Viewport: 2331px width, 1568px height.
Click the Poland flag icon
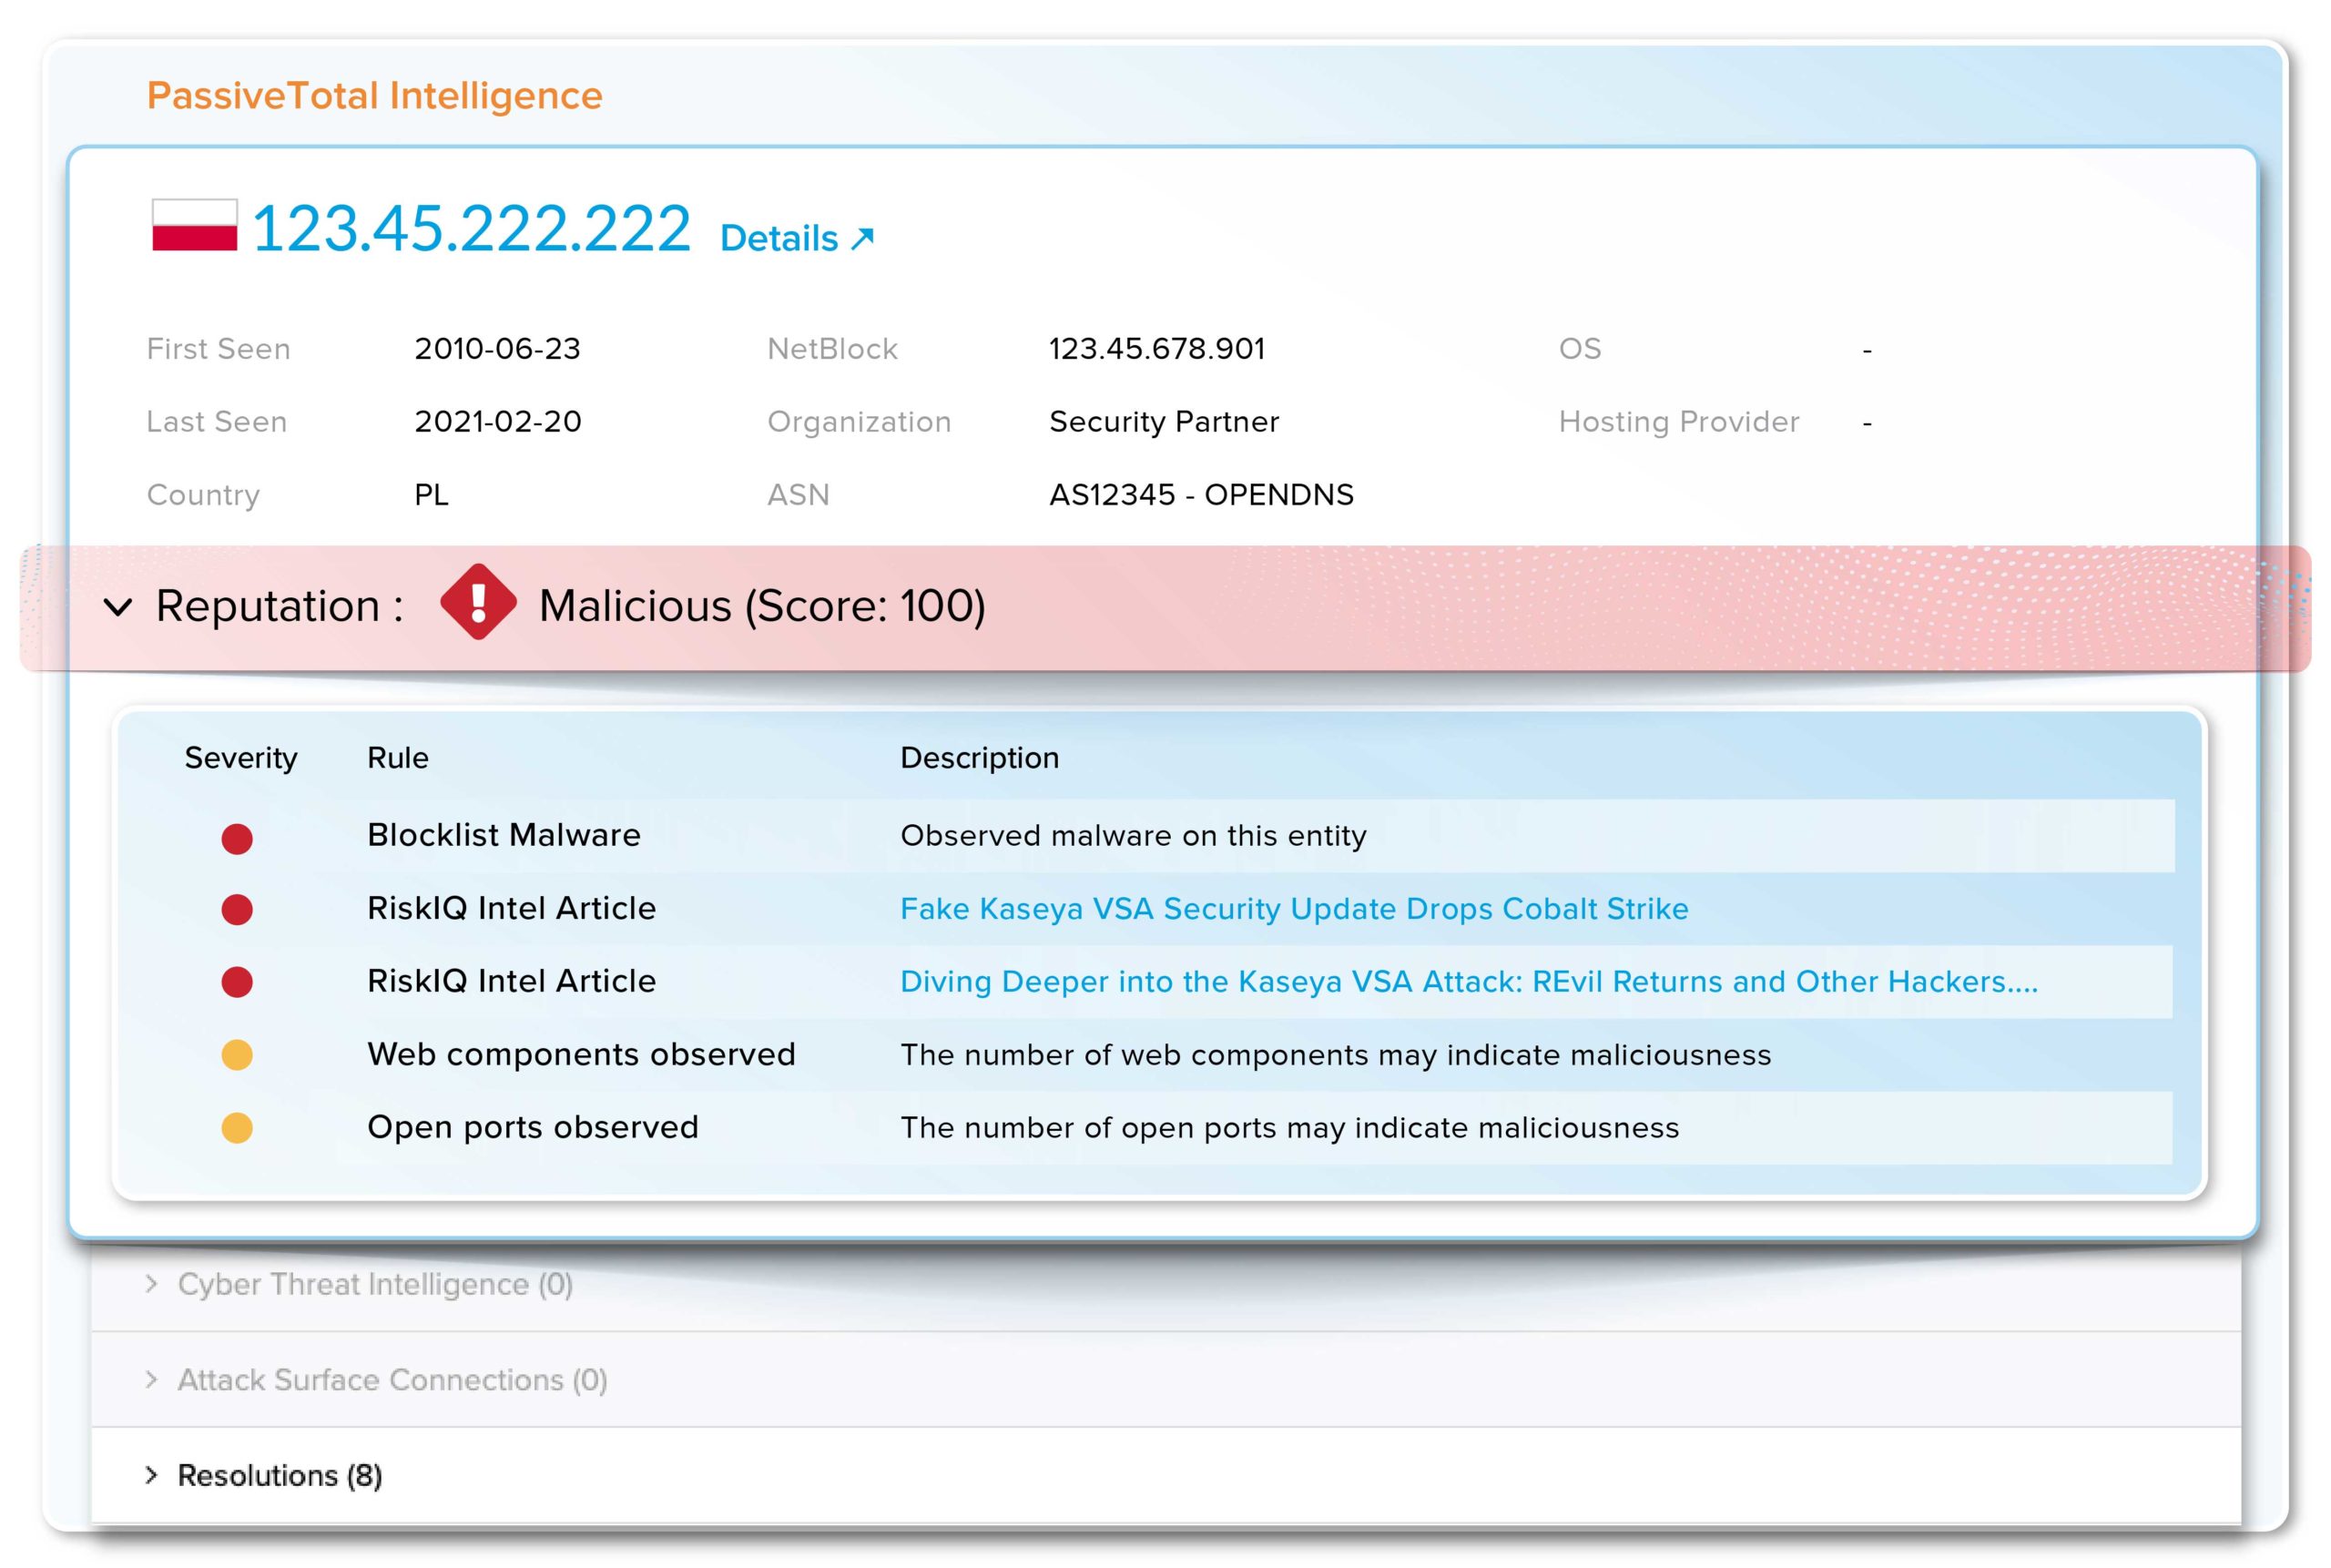(194, 225)
